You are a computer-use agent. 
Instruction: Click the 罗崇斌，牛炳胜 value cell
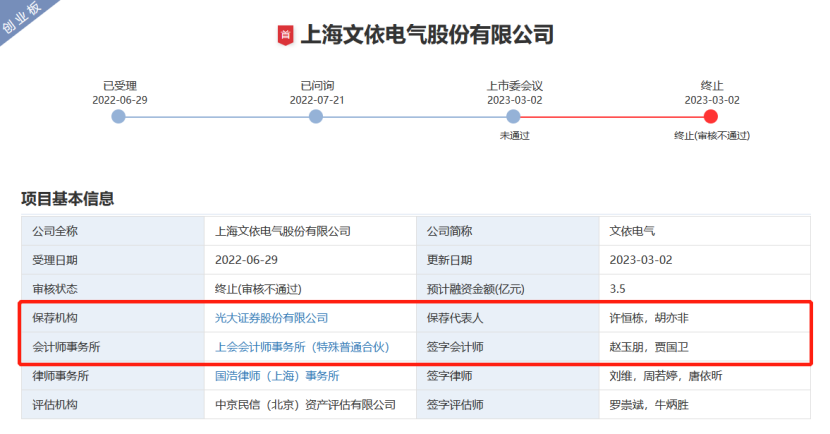[x=705, y=405]
